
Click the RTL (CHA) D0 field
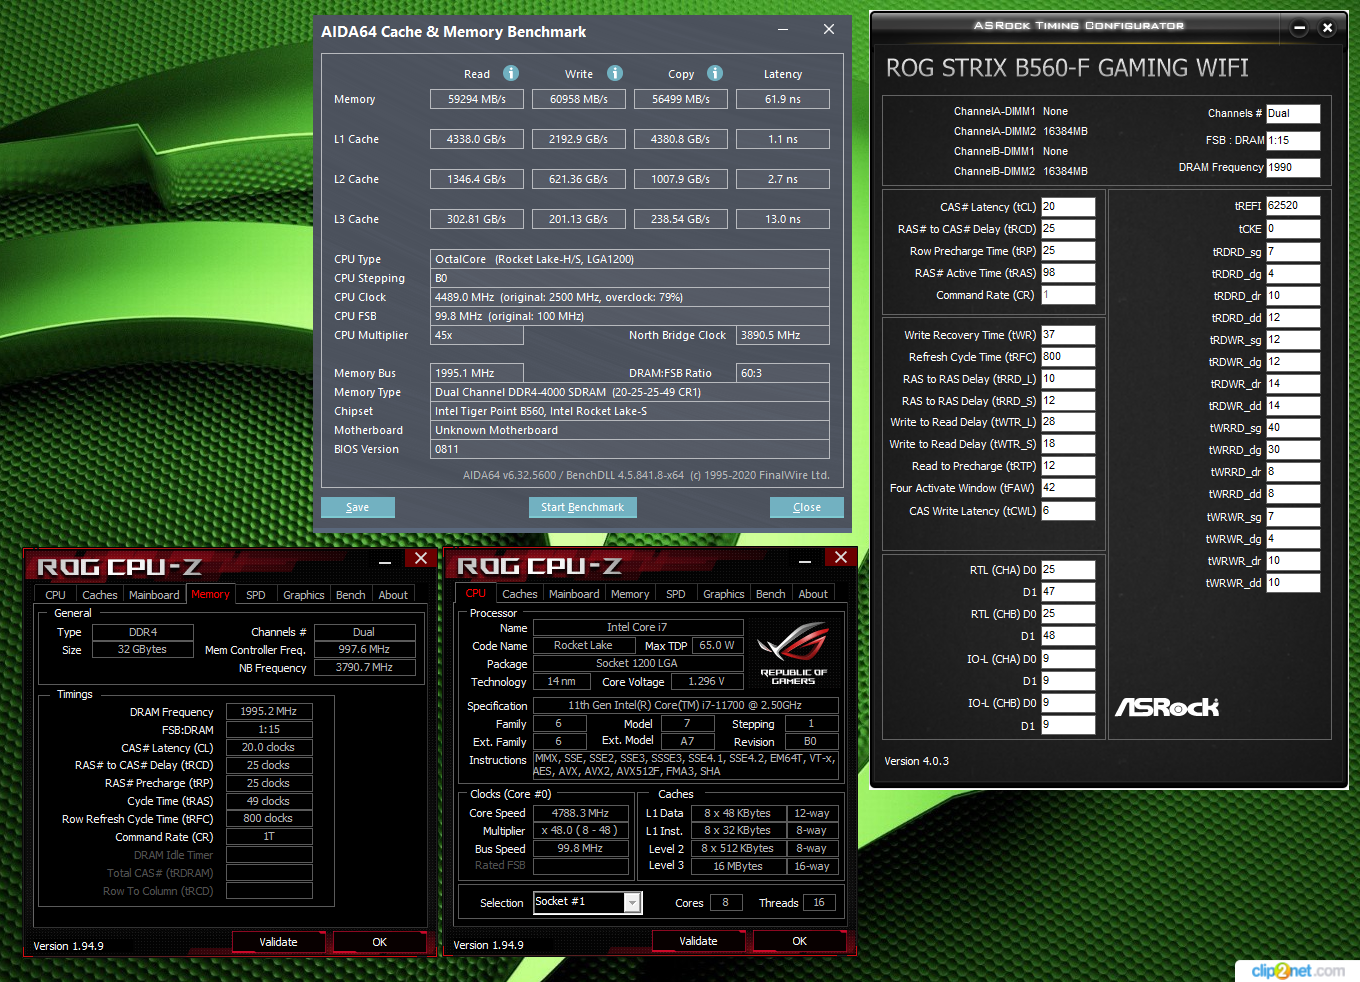1068,570
